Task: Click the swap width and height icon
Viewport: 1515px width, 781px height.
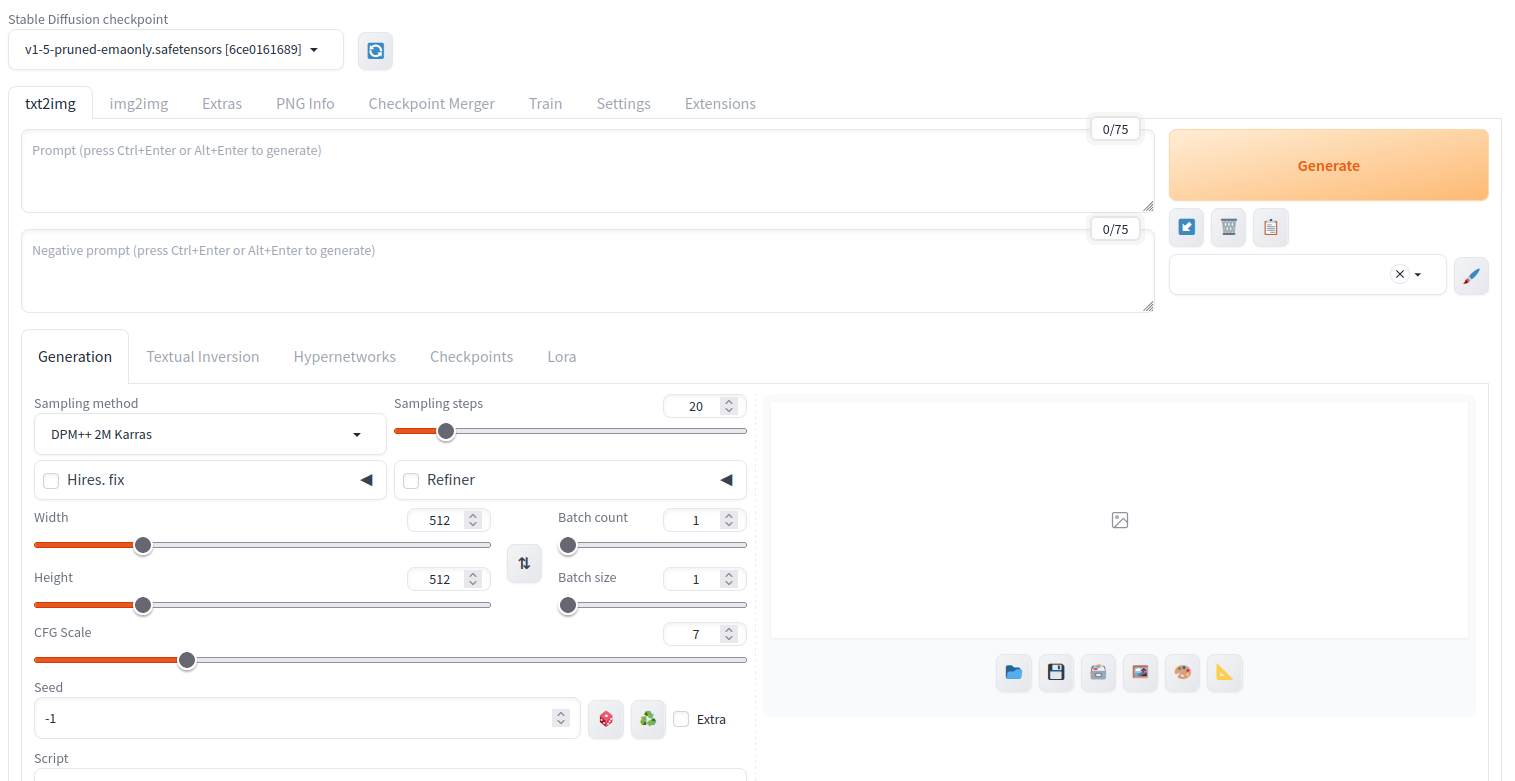Action: [524, 563]
